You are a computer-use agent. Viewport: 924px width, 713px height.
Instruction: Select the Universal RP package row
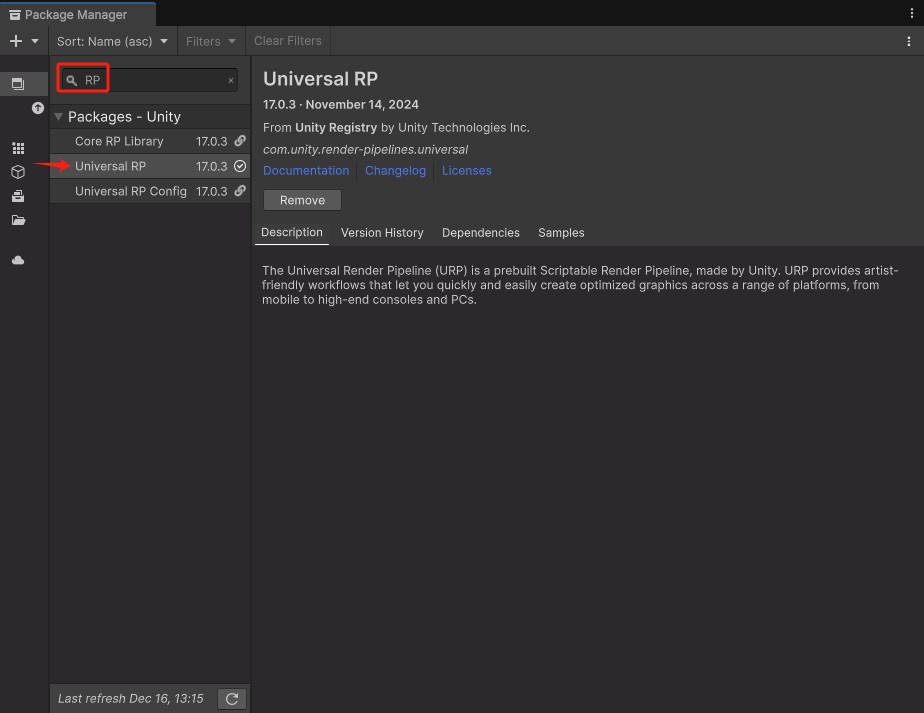(x=150, y=166)
